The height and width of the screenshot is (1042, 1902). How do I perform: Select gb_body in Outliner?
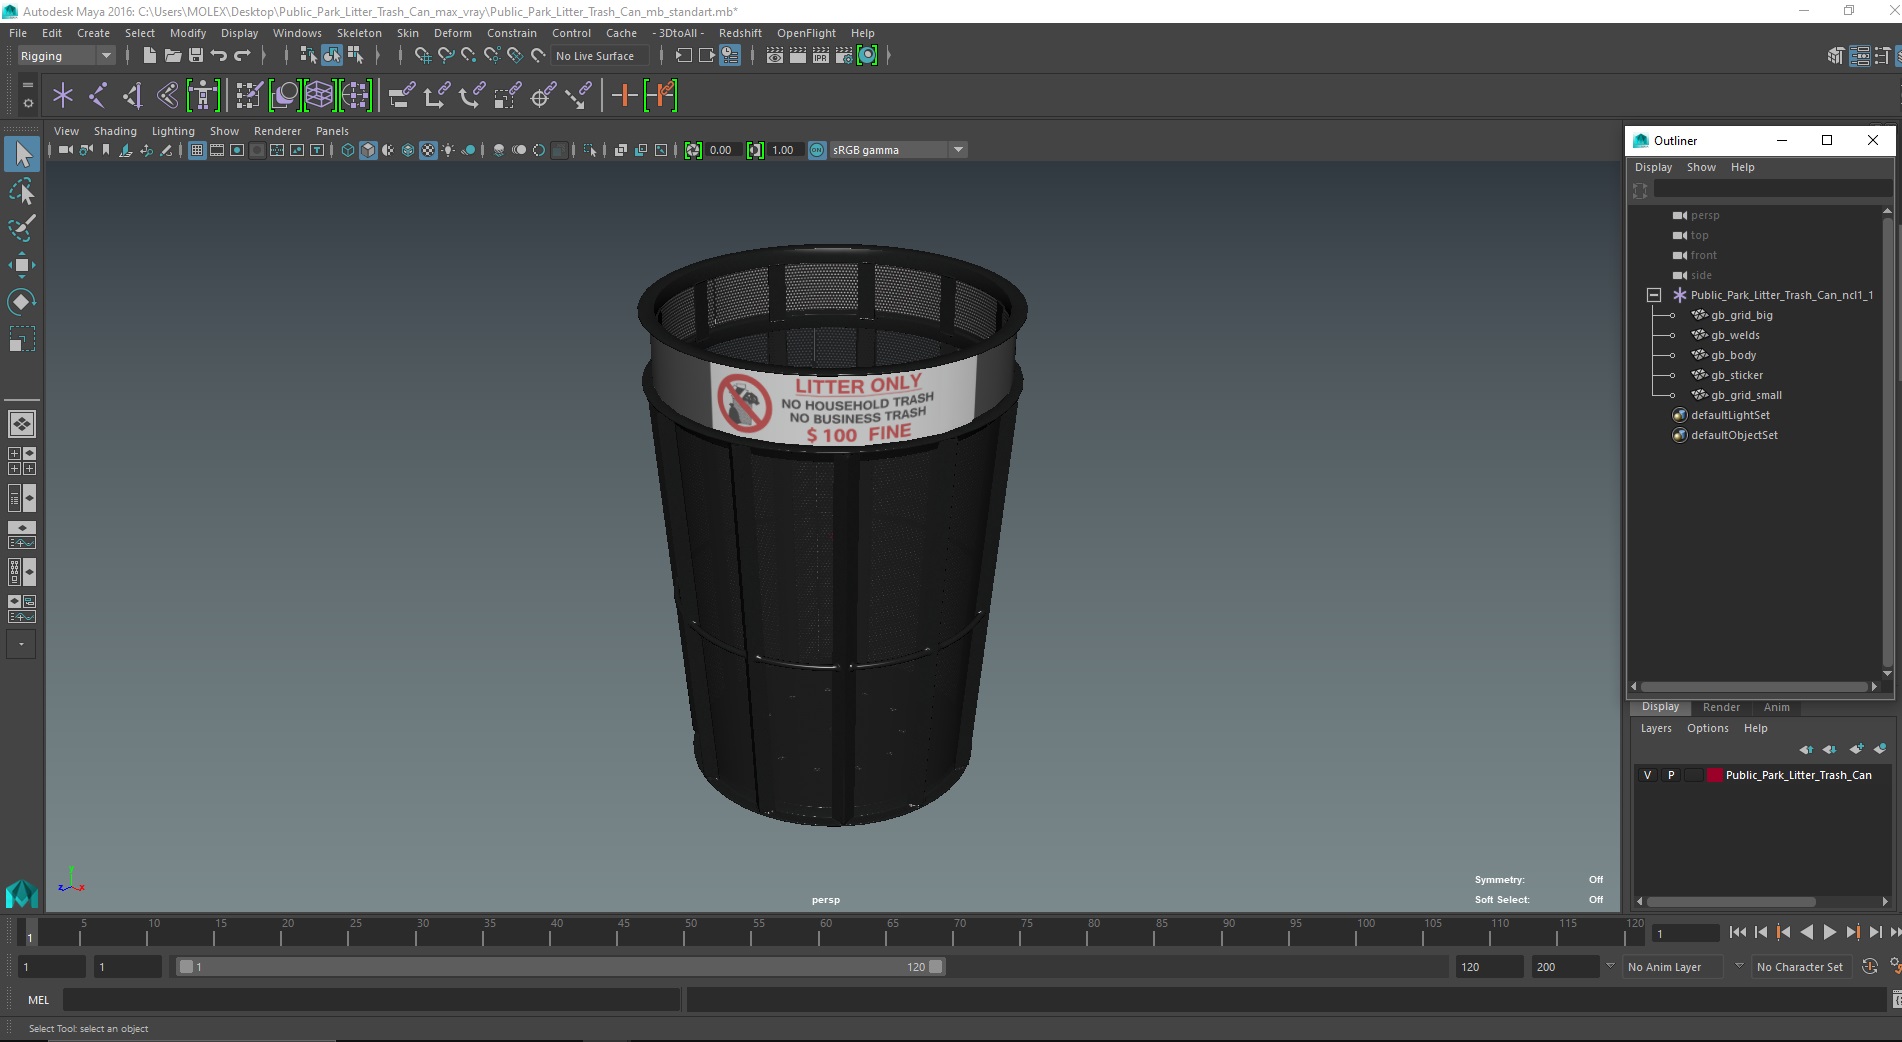point(1733,355)
